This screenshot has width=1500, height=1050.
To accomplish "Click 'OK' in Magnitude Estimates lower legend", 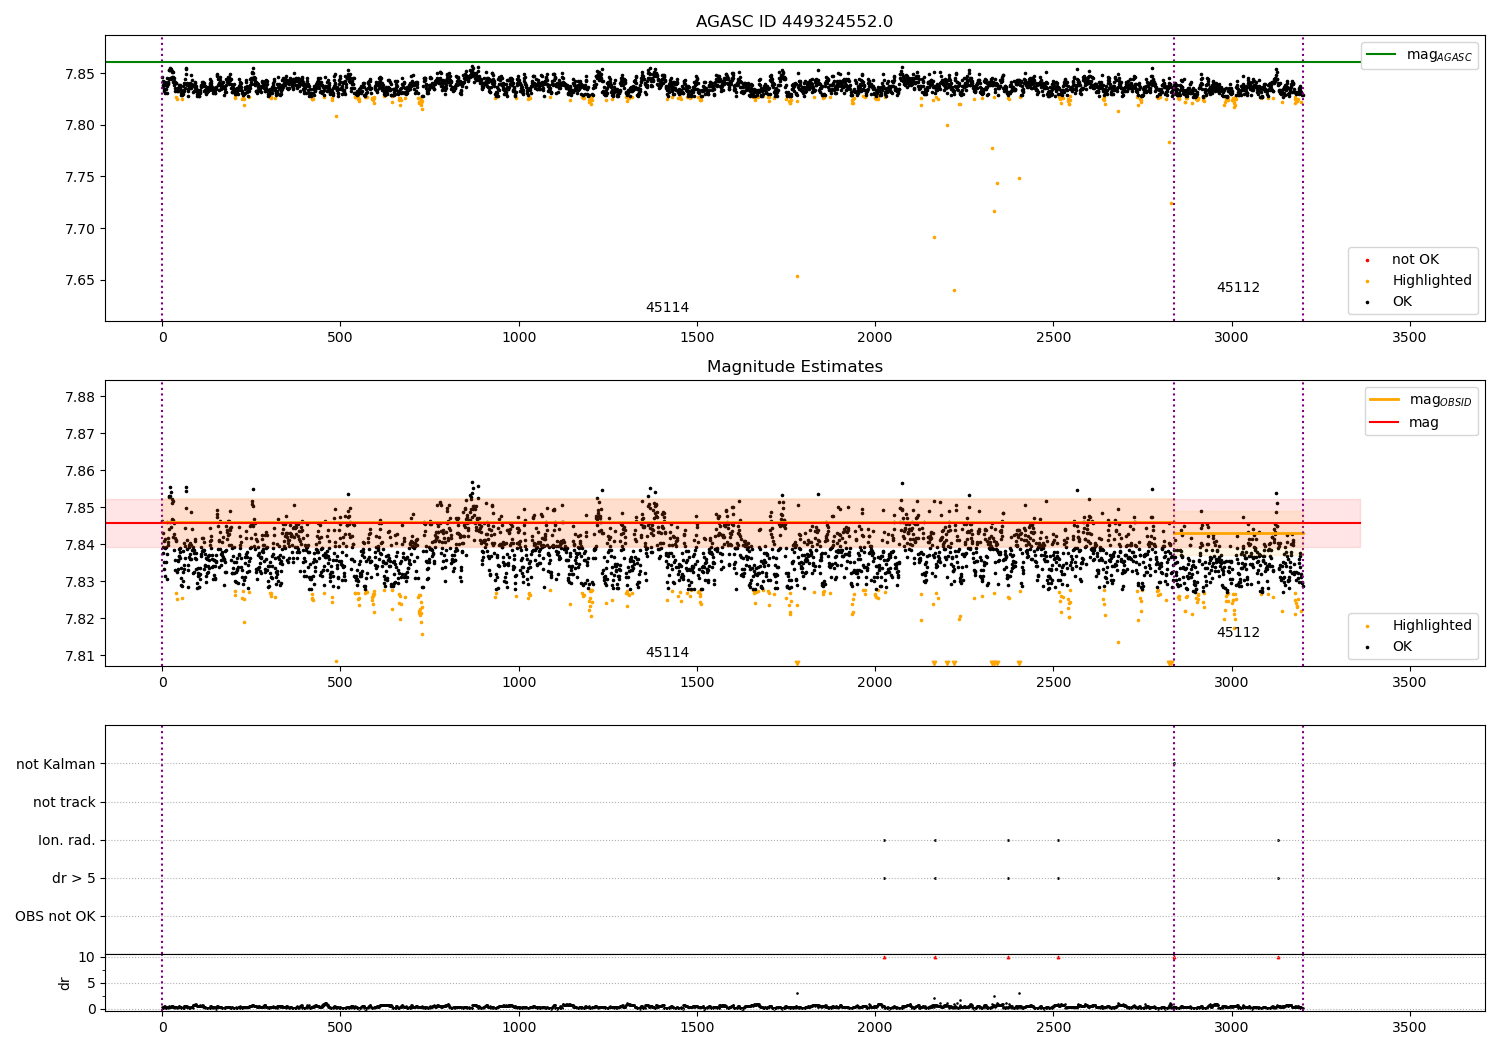I will coord(1401,647).
